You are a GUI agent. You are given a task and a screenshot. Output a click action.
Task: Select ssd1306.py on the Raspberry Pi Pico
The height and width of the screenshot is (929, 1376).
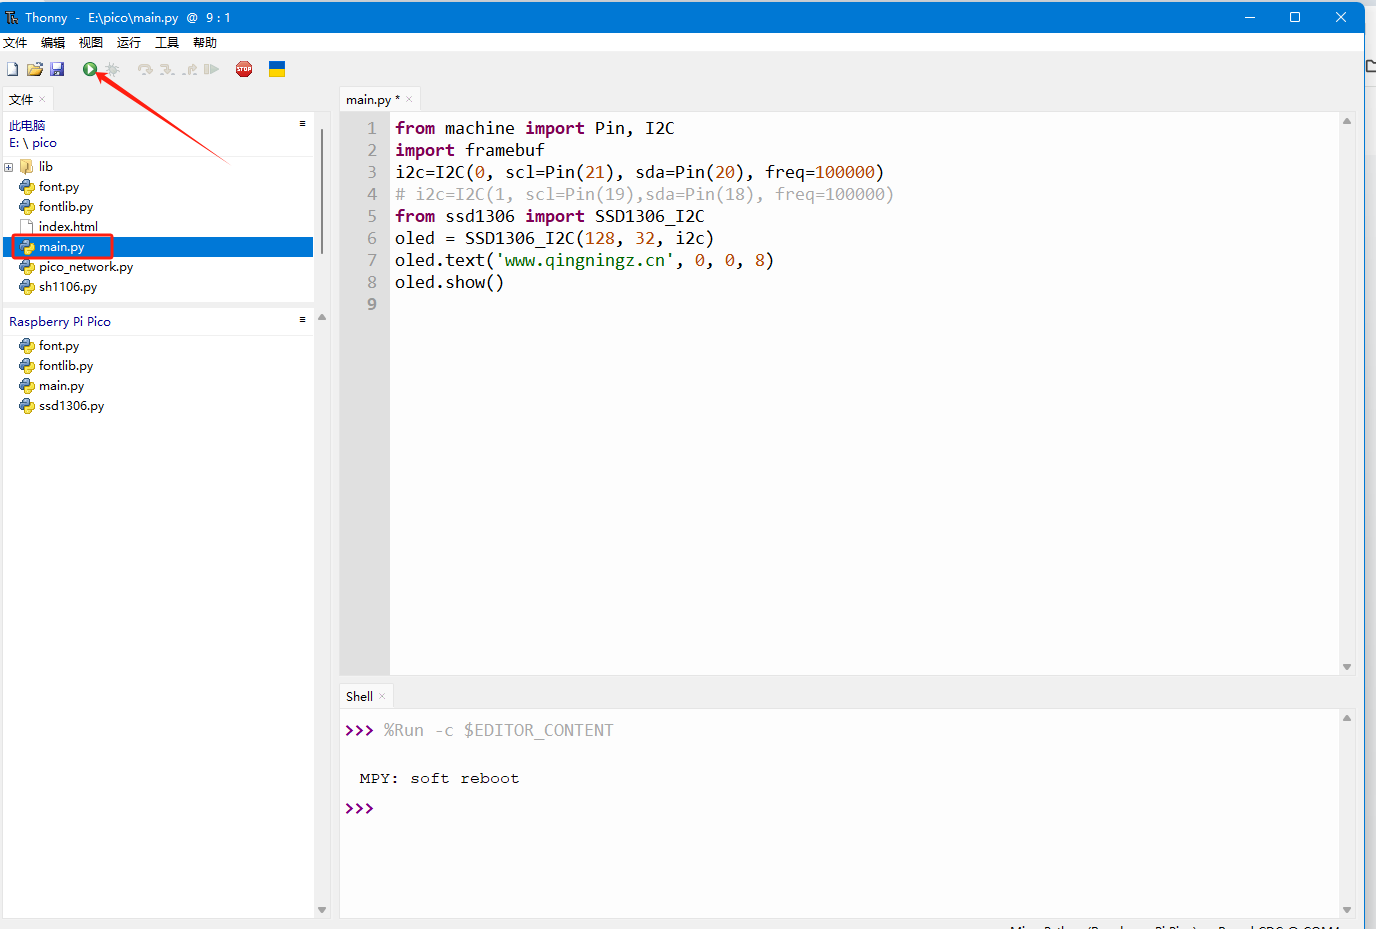click(x=71, y=406)
